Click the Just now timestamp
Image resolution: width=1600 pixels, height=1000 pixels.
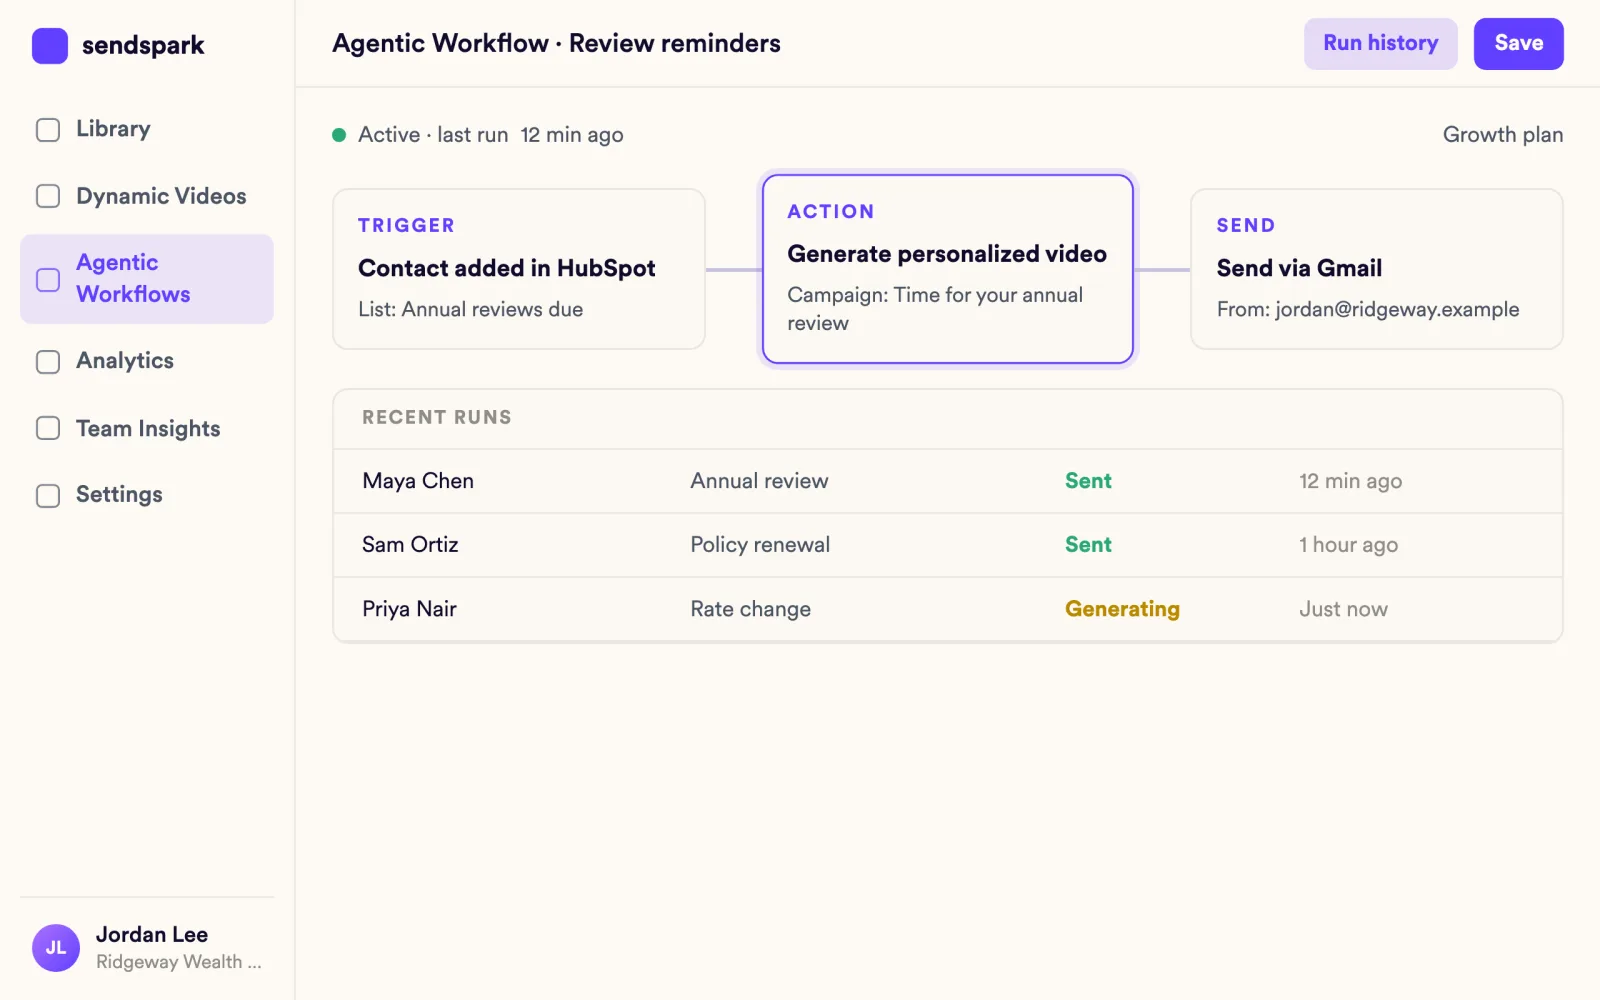point(1343,609)
